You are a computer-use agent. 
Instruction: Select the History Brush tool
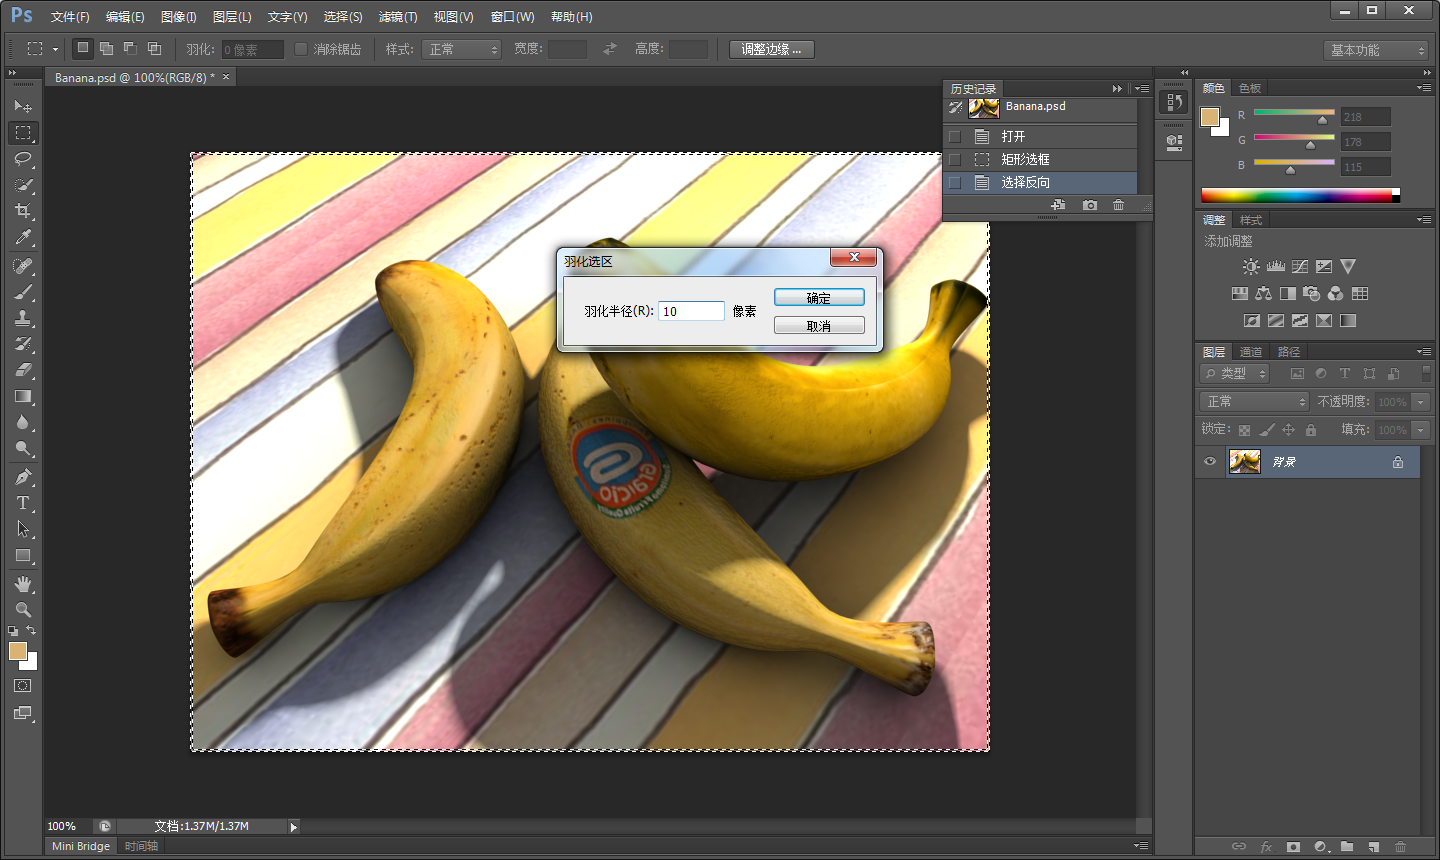pos(22,344)
